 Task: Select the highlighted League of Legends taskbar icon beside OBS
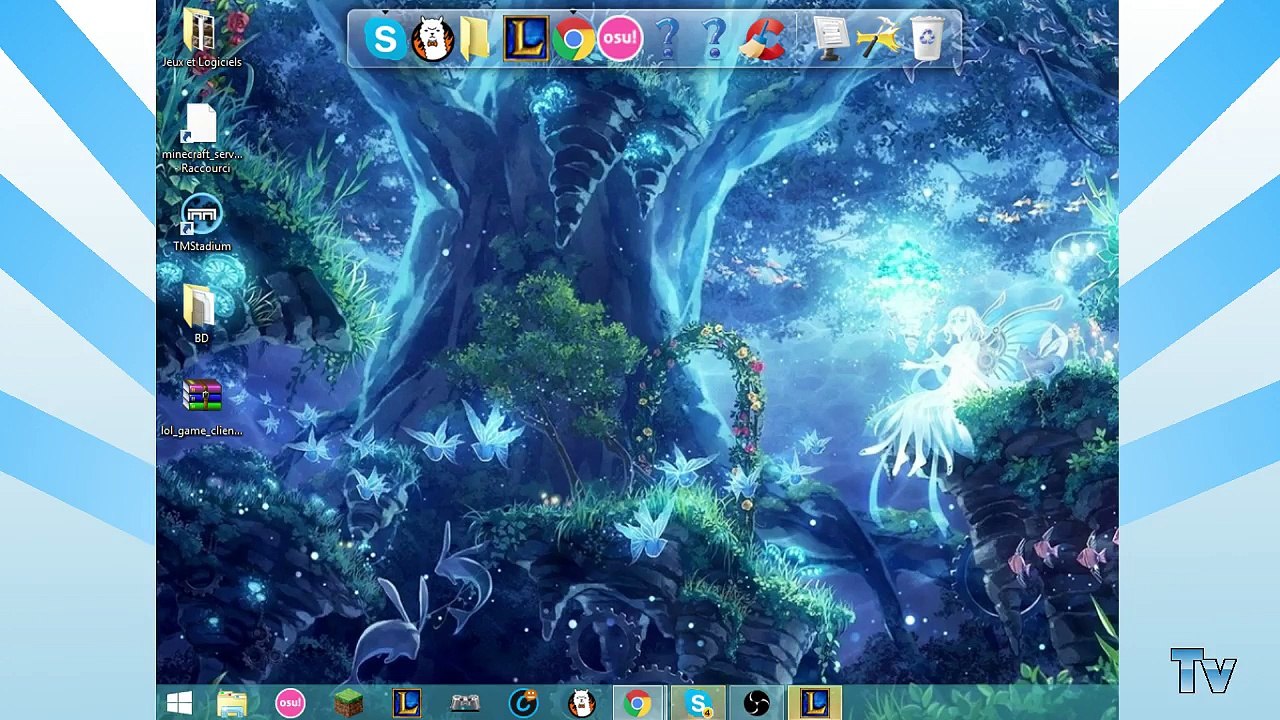pyautogui.click(x=815, y=703)
